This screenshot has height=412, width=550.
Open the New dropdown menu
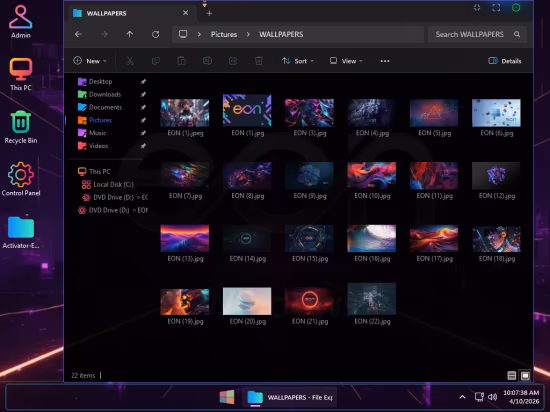90,61
